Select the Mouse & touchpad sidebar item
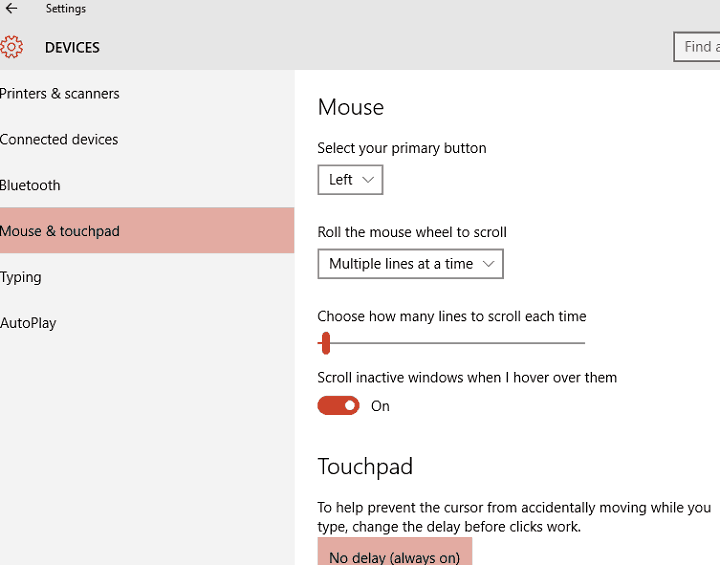This screenshot has width=720, height=565. [x=60, y=231]
